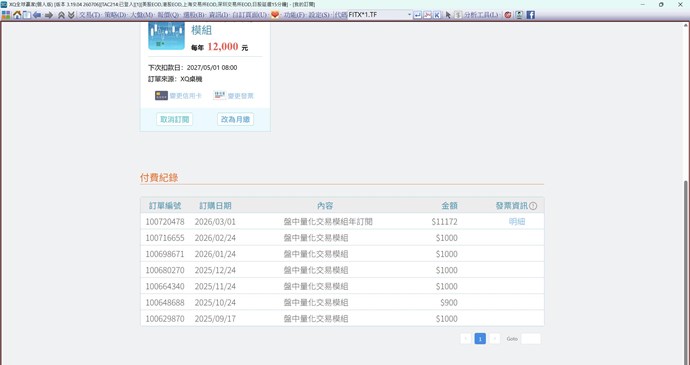Open the 分析工具(L) menu
This screenshot has height=365, width=690.
[481, 15]
